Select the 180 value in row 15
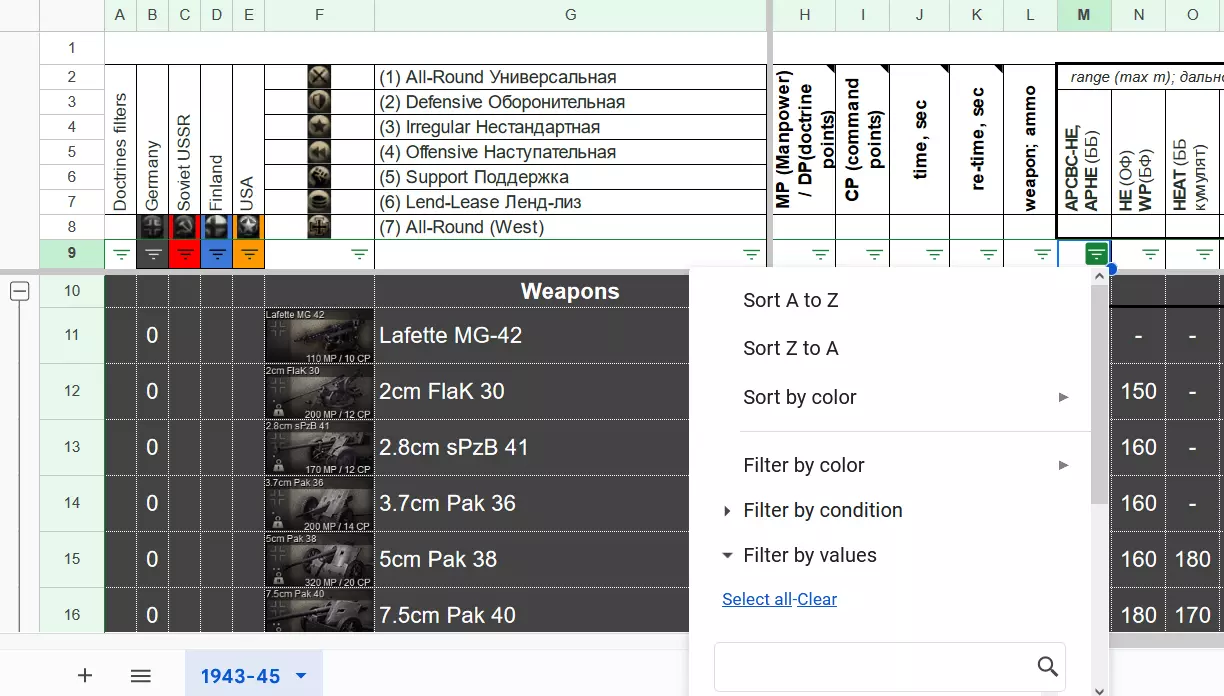 pos(1192,560)
